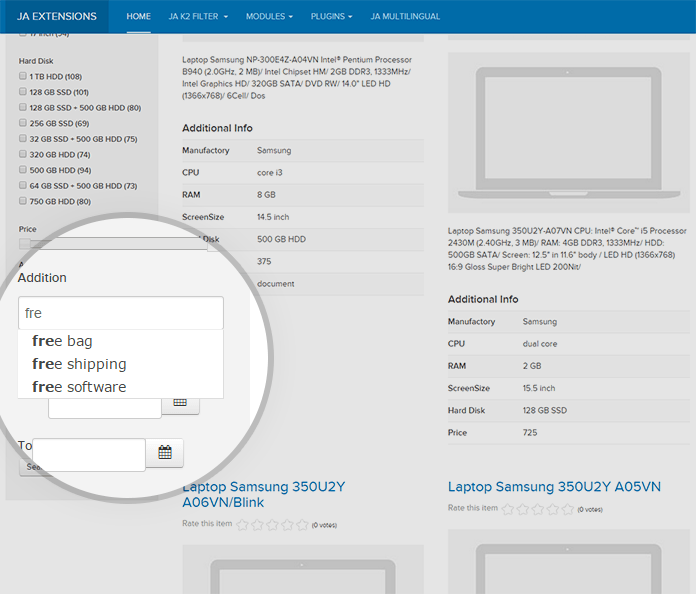
Task: Click the date input above the To field
Action: 105,408
